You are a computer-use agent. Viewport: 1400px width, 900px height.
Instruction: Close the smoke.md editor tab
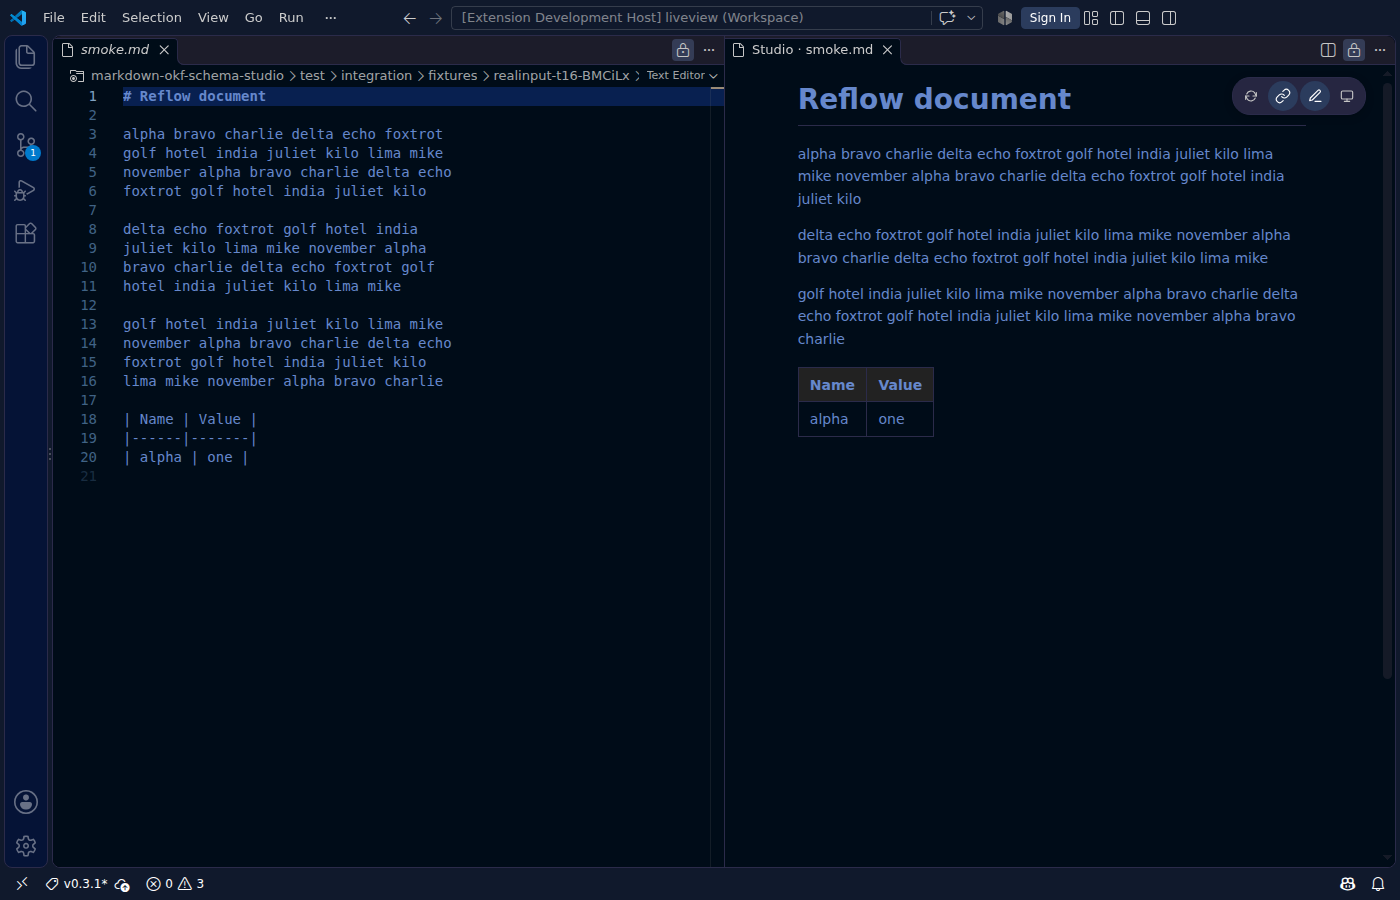pyautogui.click(x=164, y=50)
